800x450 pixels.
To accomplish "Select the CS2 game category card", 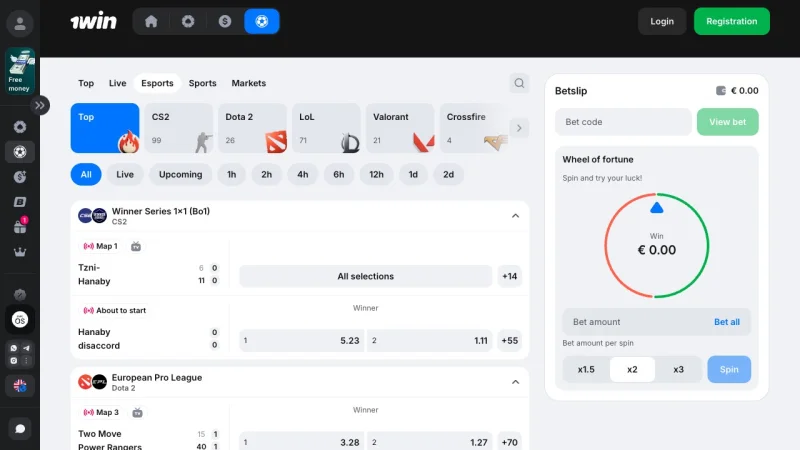I will click(x=179, y=128).
